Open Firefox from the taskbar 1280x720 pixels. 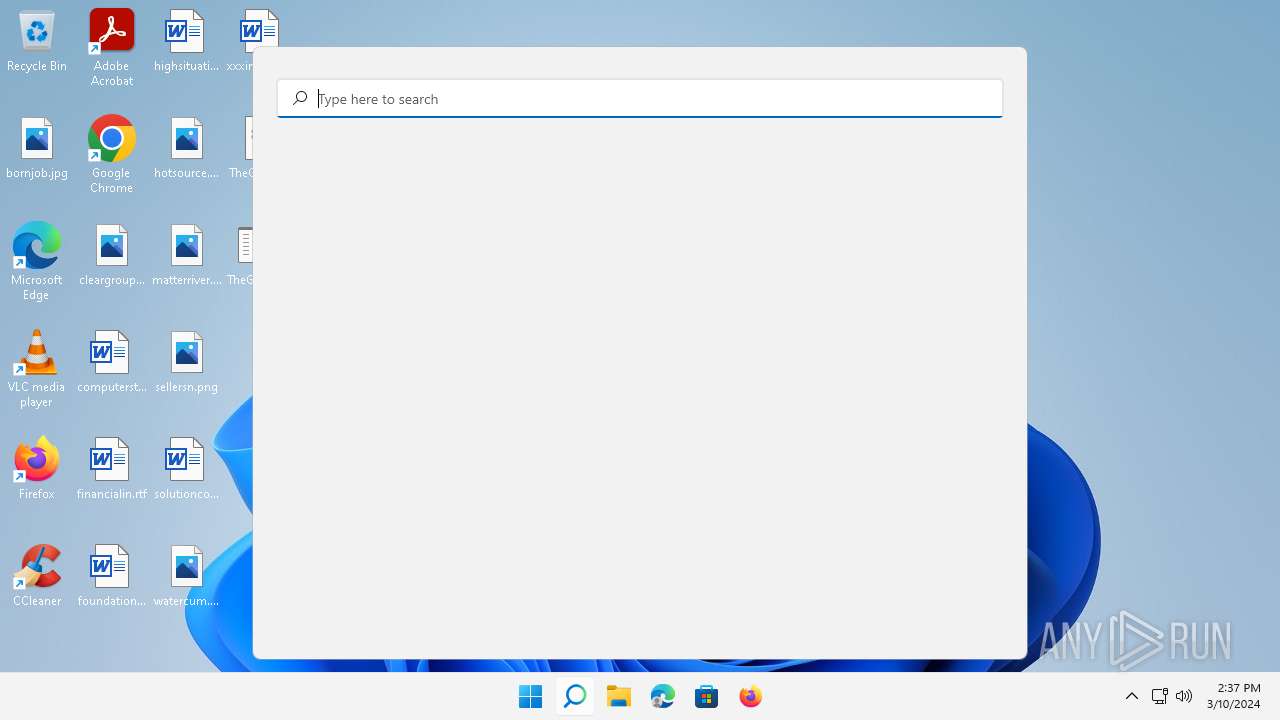coord(751,696)
